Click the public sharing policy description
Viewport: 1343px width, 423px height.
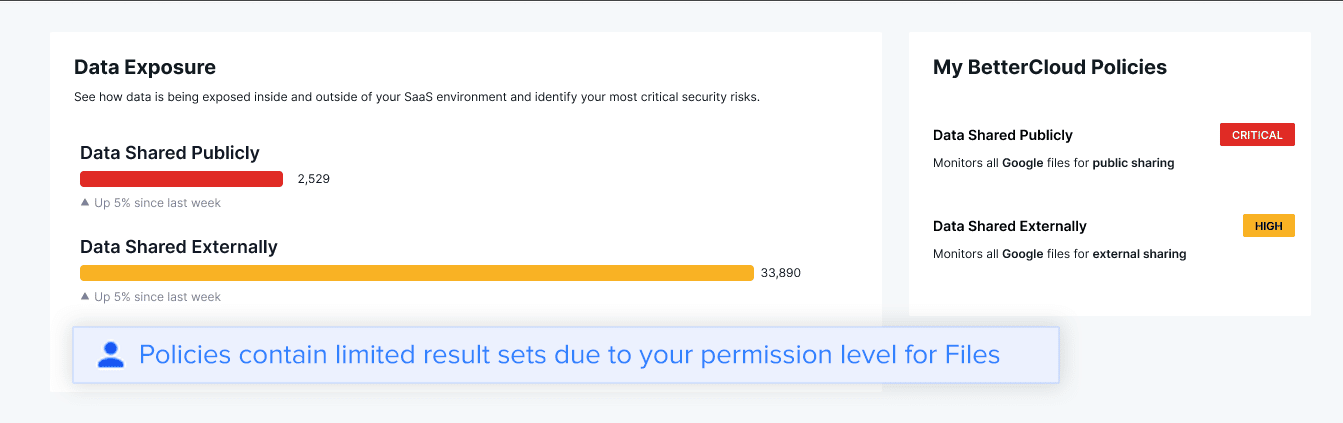pos(1054,162)
